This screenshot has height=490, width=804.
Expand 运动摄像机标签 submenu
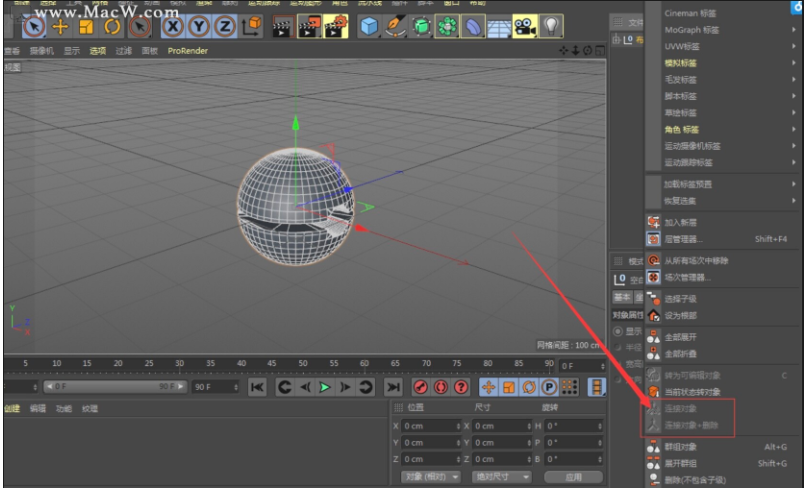pyautogui.click(x=721, y=146)
